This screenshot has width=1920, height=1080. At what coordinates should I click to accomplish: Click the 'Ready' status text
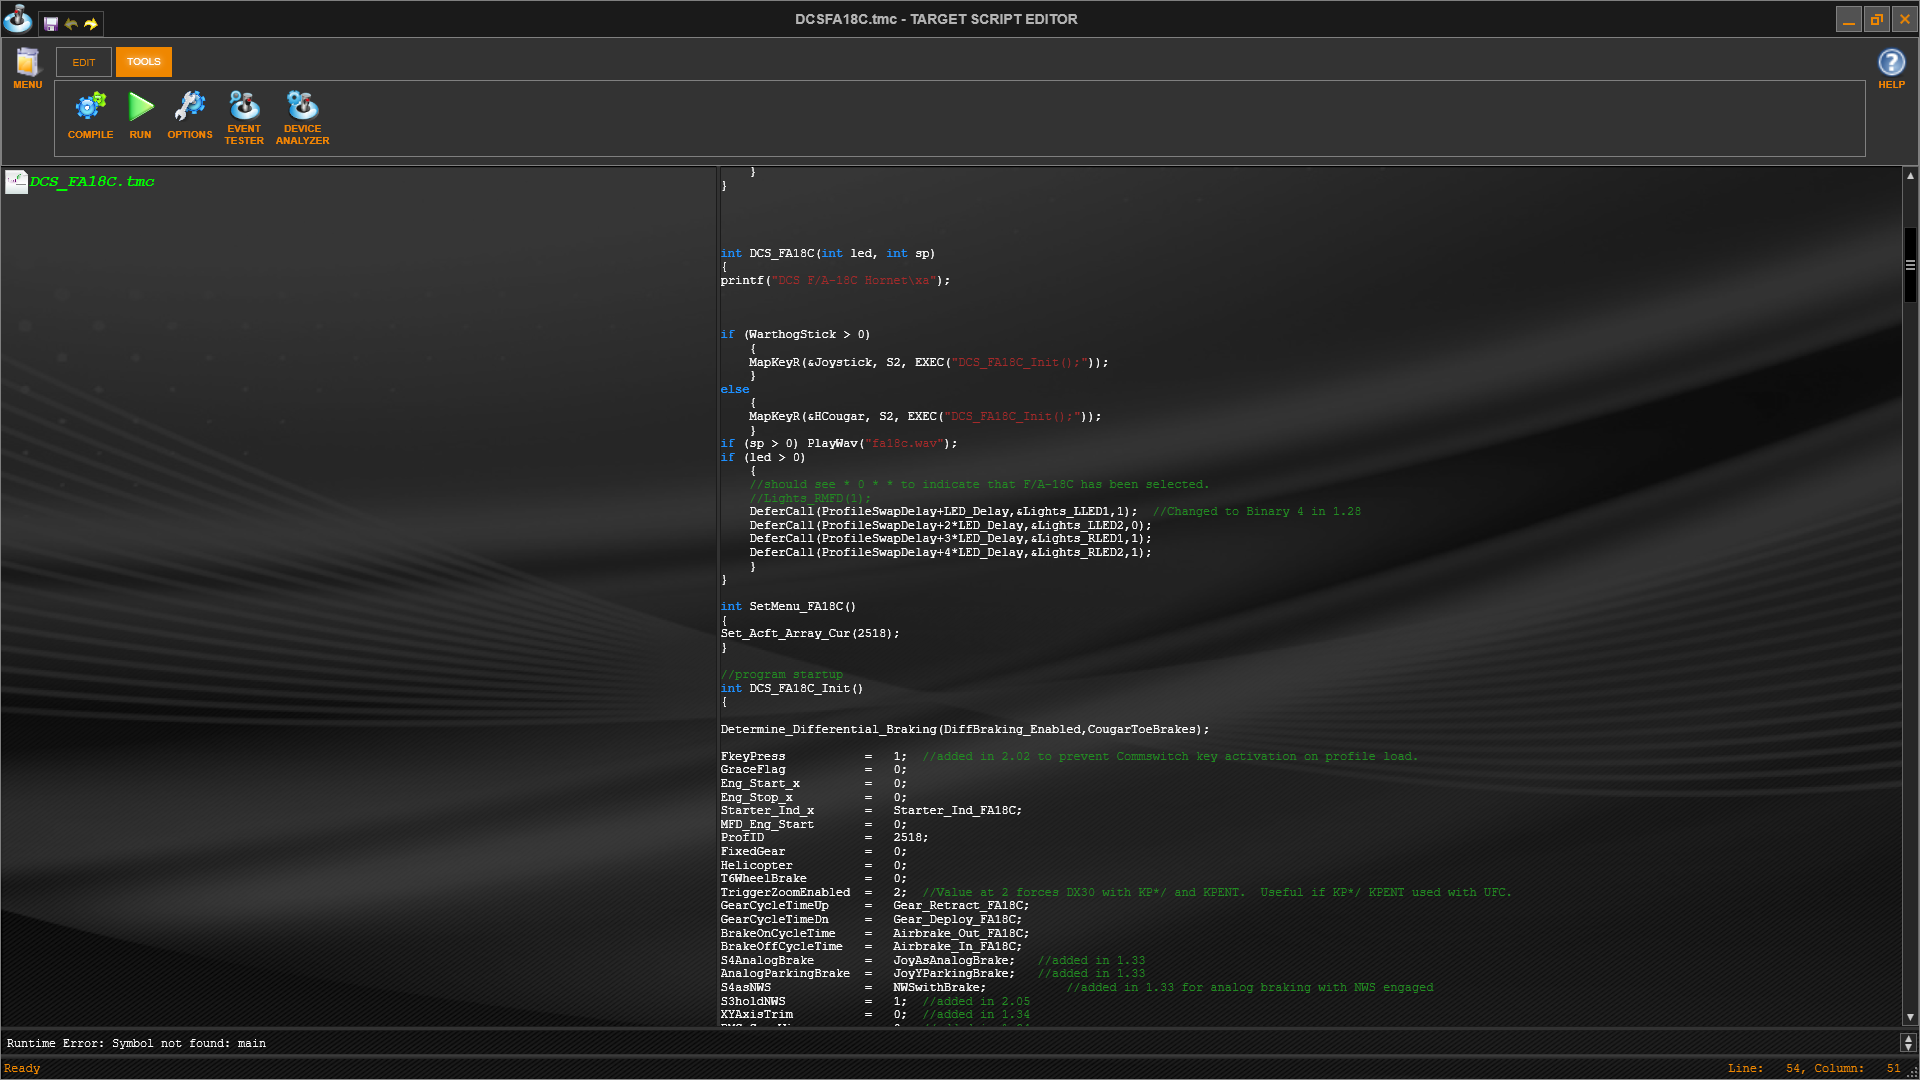[x=22, y=1069]
